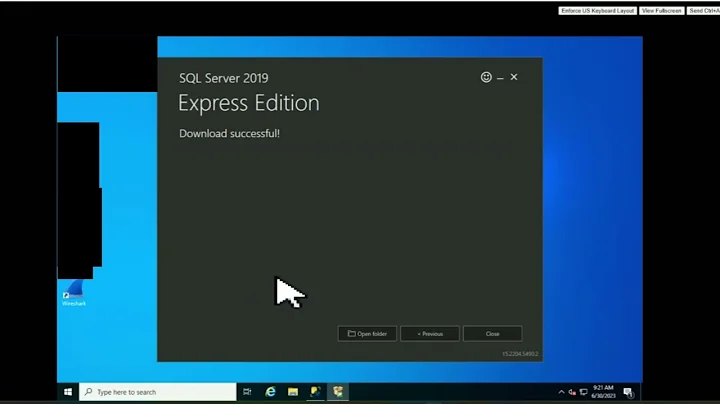Close installer with the X icon

[514, 77]
